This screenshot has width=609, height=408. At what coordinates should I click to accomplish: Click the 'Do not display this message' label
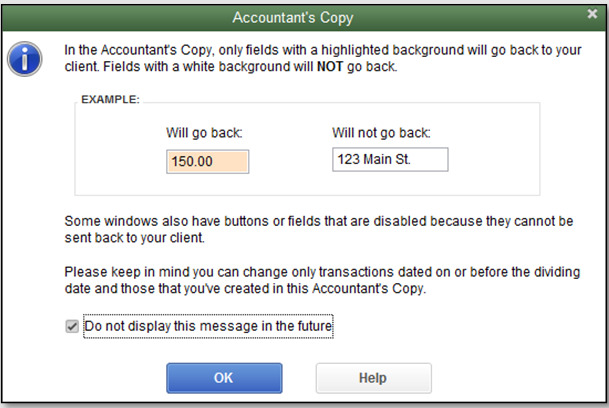pyautogui.click(x=208, y=326)
